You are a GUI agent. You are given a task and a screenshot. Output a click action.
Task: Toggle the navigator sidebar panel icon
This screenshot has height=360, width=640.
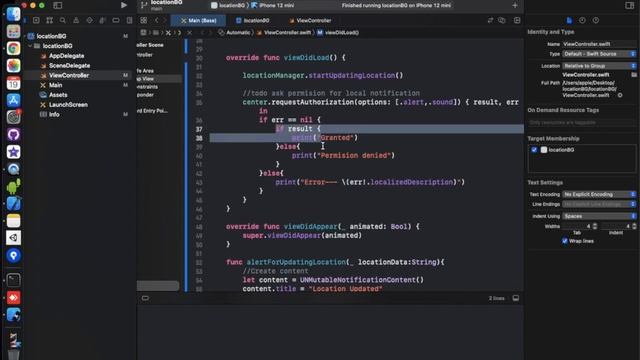tap(58, 5)
